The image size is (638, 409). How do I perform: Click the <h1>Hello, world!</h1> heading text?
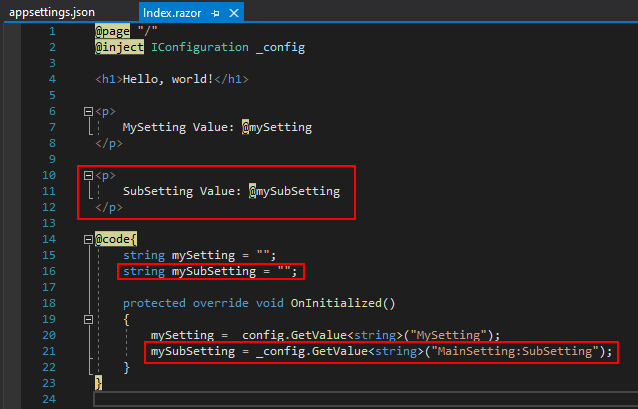pyautogui.click(x=171, y=79)
